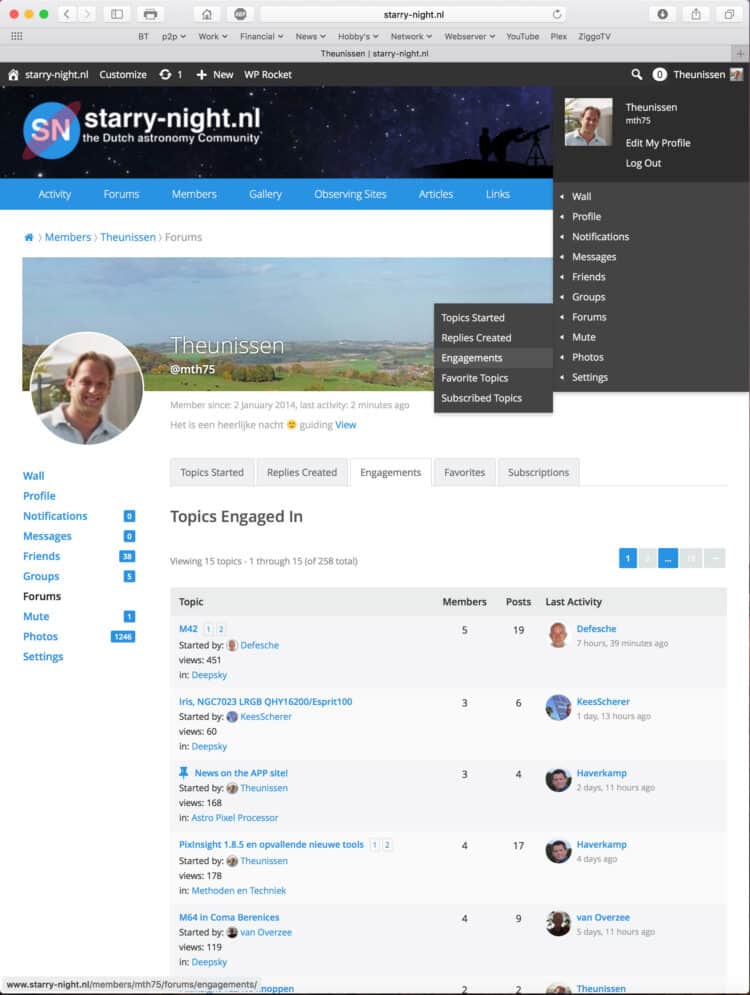Select the Favorites tab
Screen dimensions: 750x995
(x=464, y=472)
